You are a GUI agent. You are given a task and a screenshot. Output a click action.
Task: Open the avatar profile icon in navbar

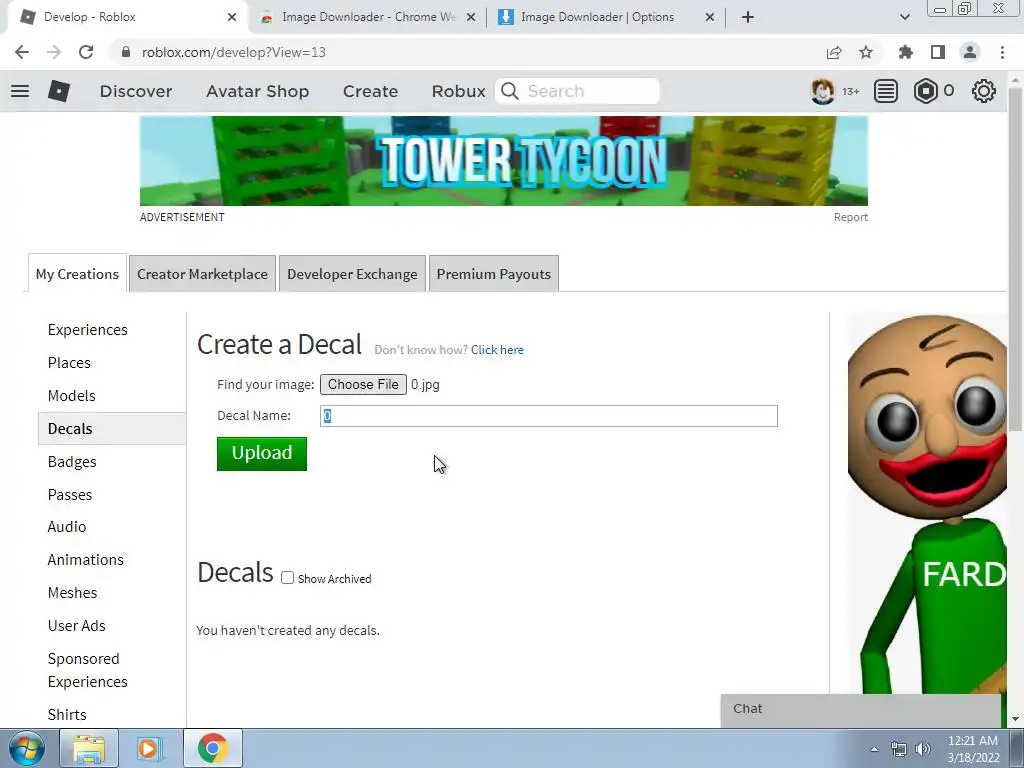[822, 91]
